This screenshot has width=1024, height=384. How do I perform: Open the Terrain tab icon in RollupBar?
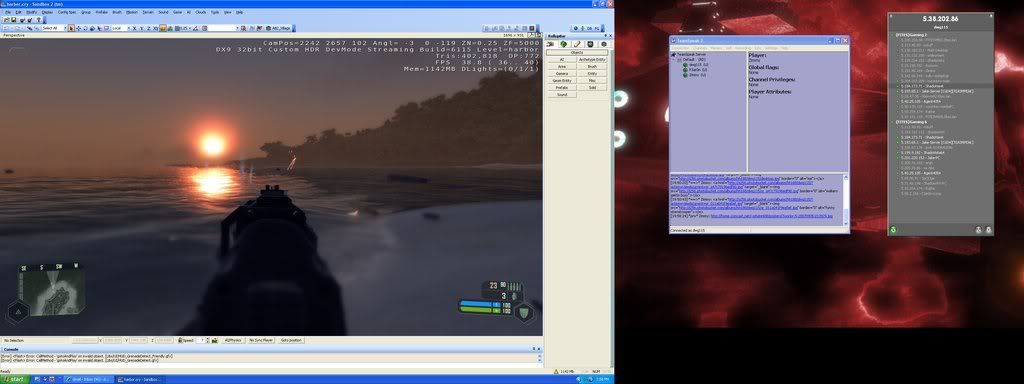click(564, 44)
